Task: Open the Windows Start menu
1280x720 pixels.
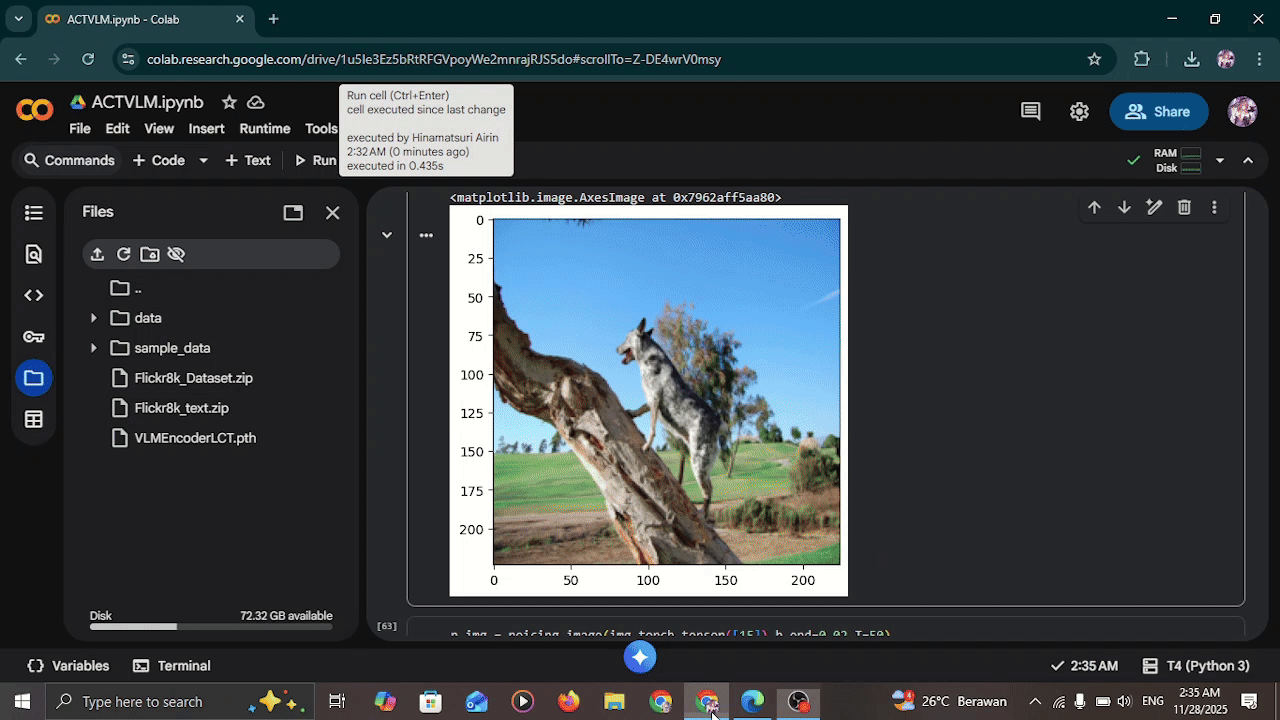Action: click(x=22, y=701)
